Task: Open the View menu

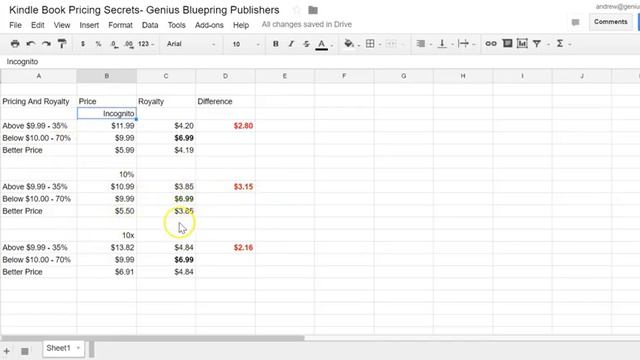Action: coord(62,25)
